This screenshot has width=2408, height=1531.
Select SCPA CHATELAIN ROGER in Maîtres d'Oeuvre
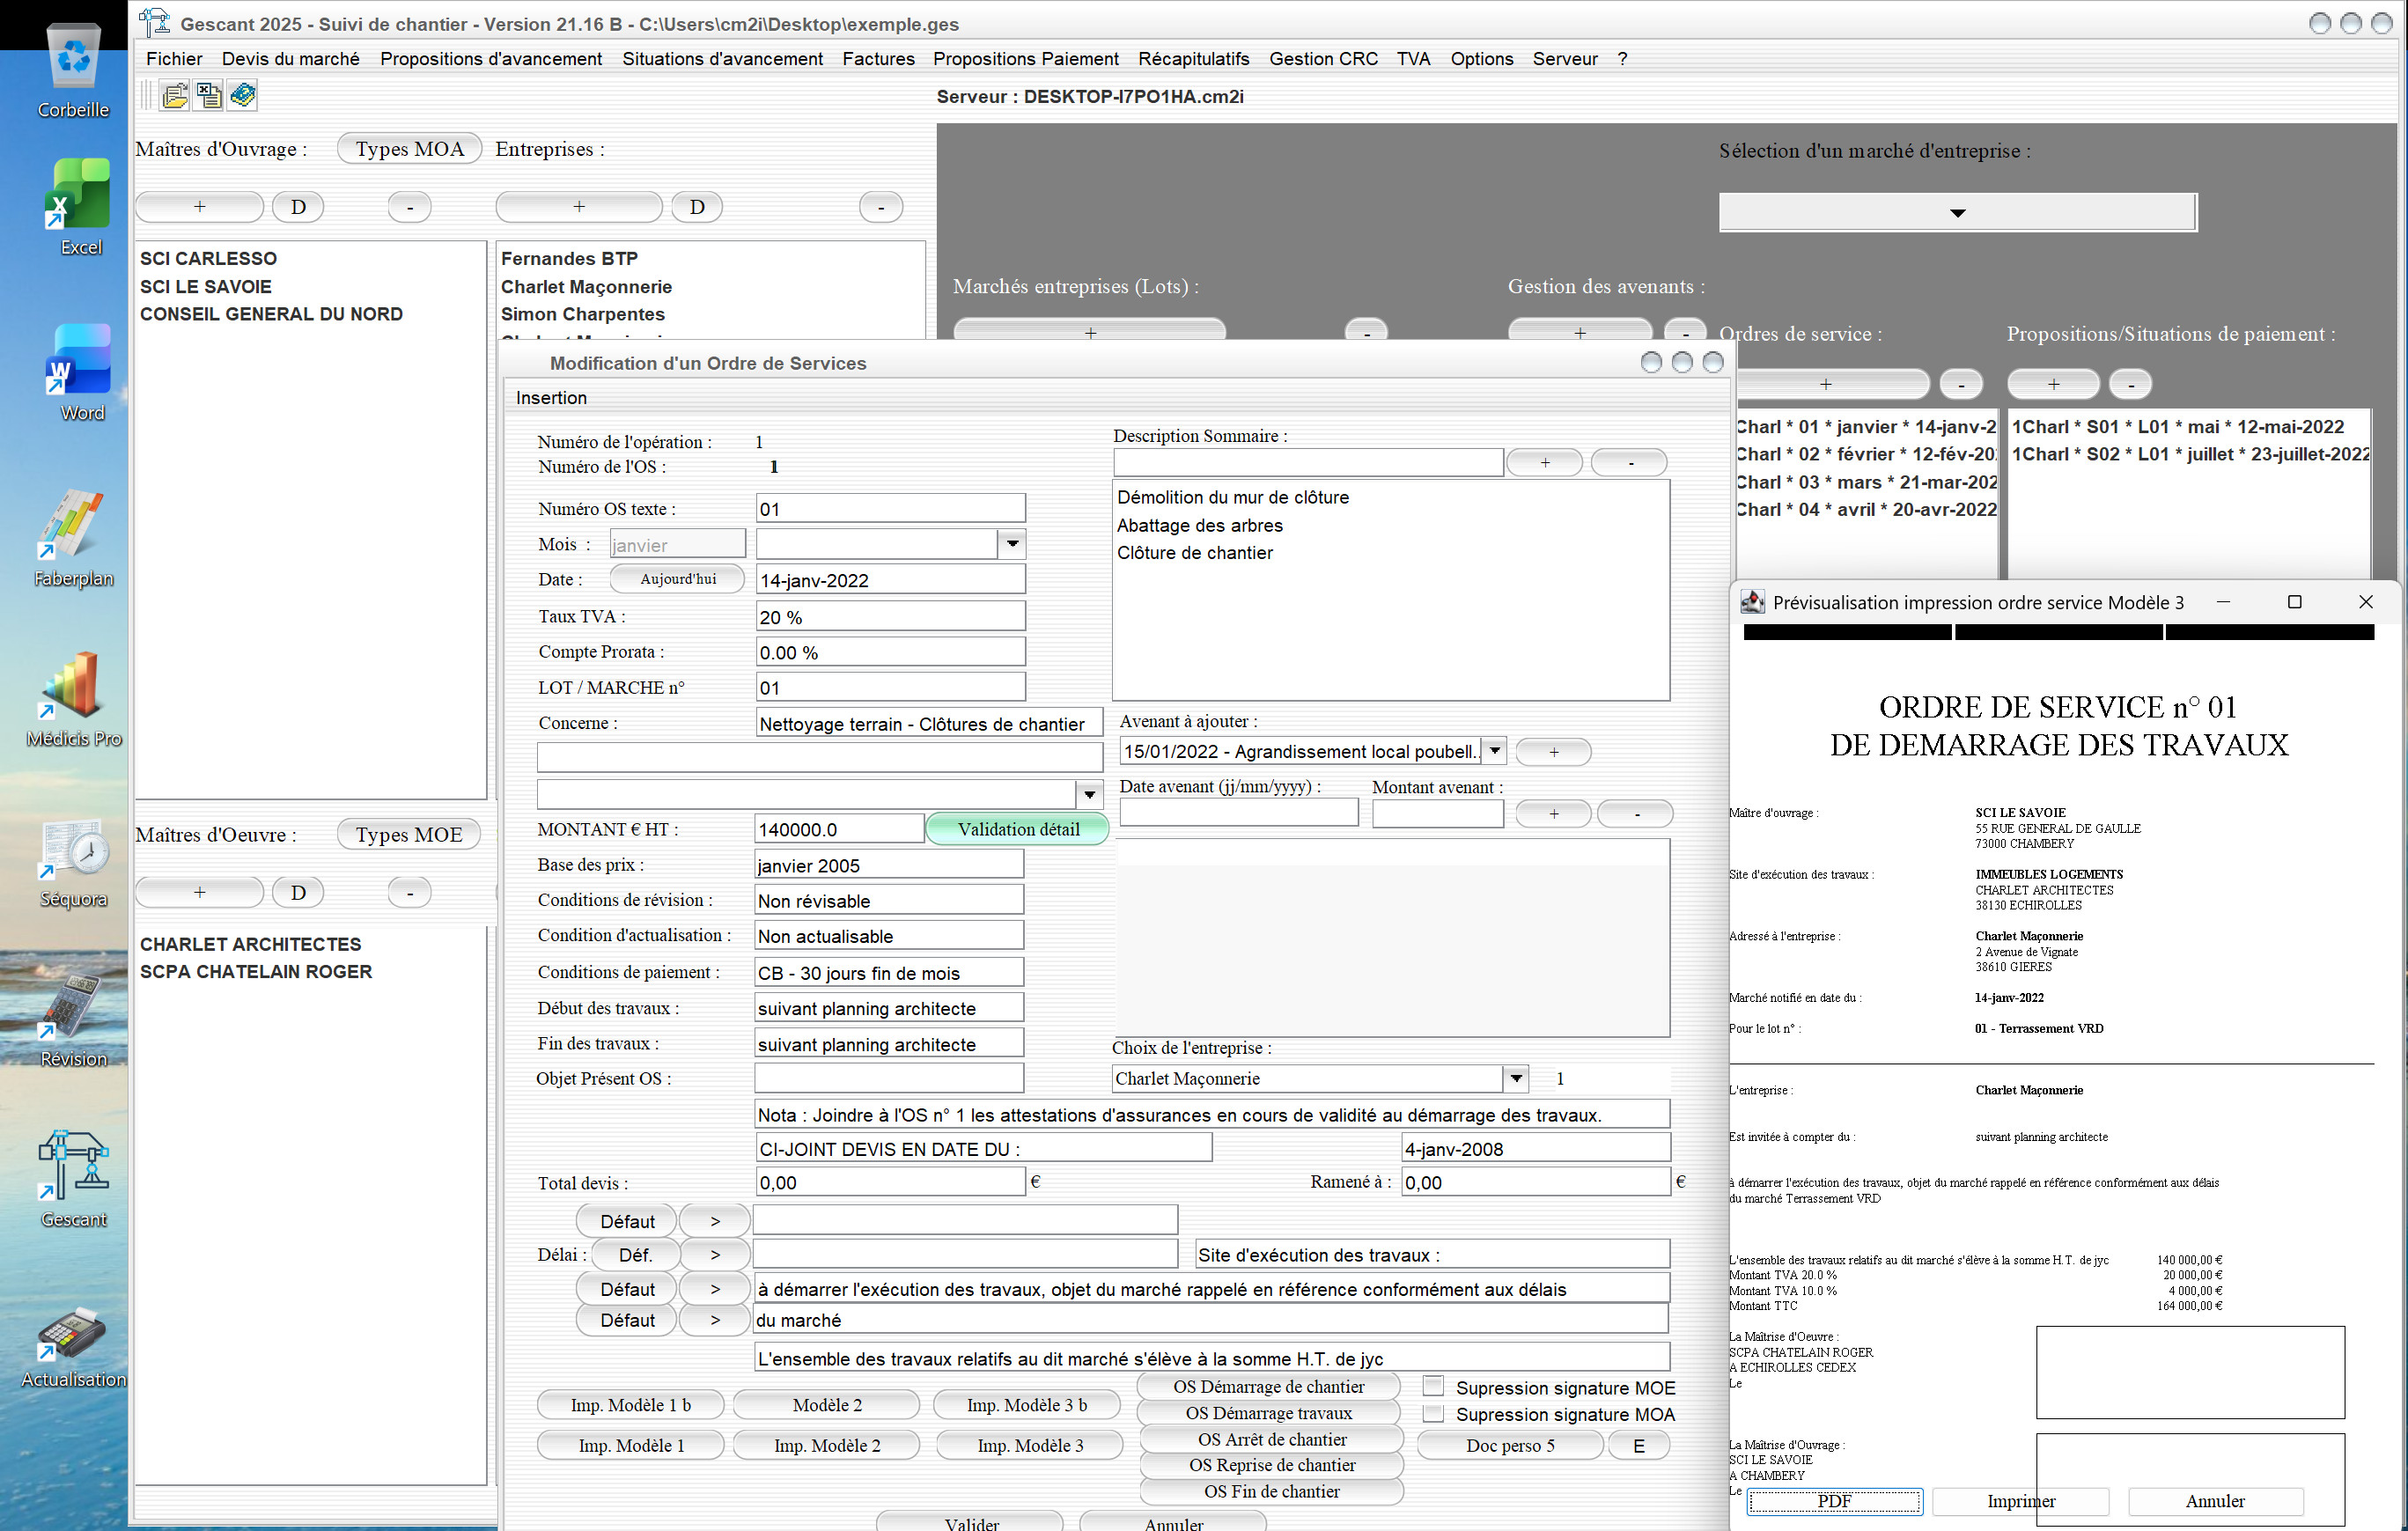[x=256, y=971]
